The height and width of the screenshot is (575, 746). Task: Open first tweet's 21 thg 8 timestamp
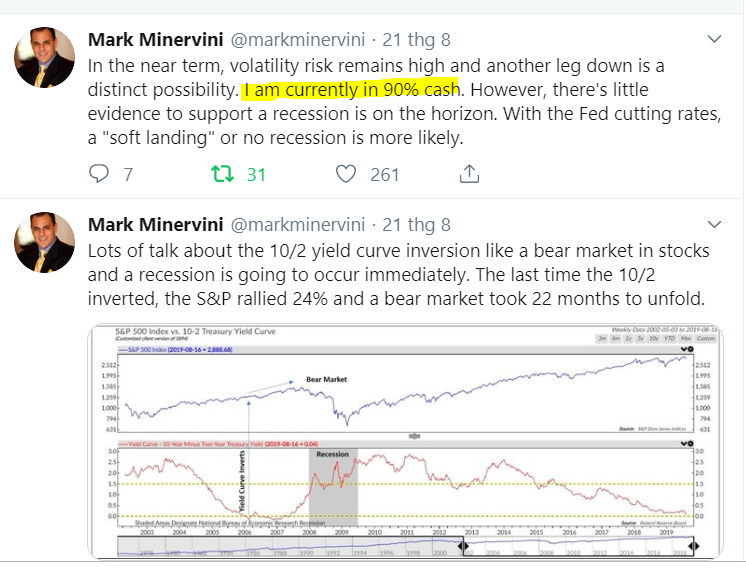pos(416,40)
